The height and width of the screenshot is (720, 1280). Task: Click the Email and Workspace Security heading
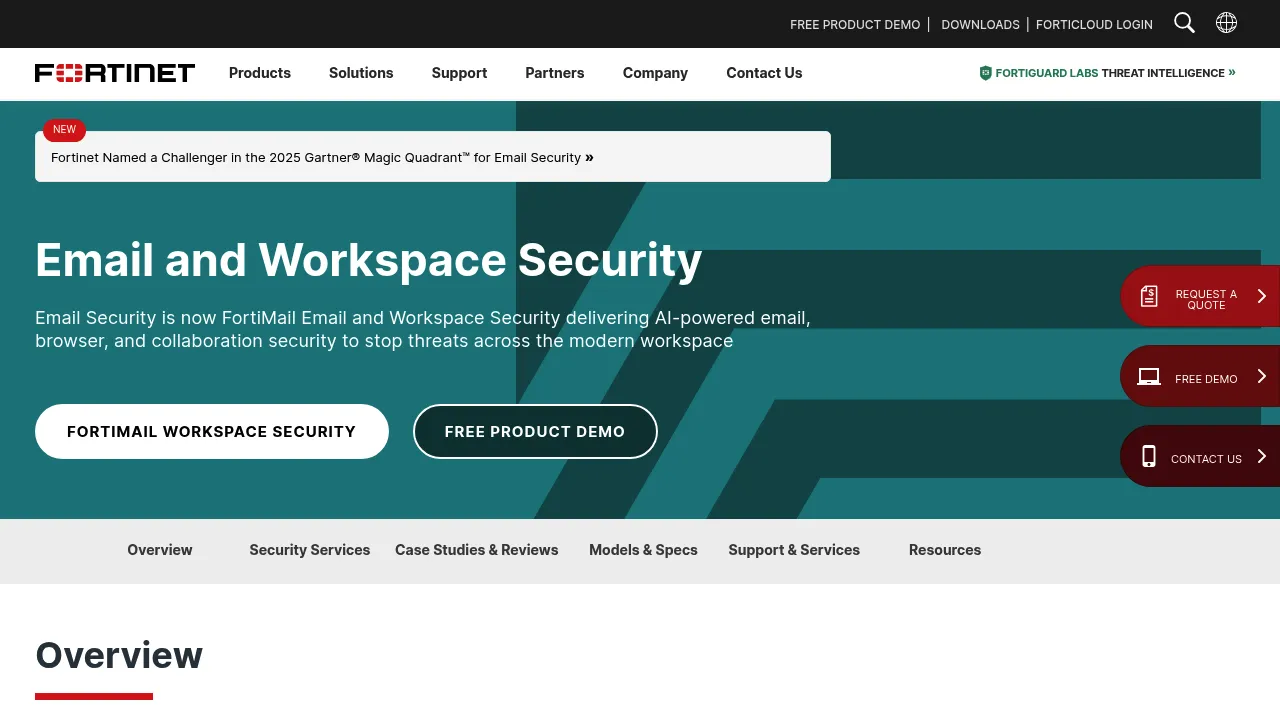tap(369, 260)
